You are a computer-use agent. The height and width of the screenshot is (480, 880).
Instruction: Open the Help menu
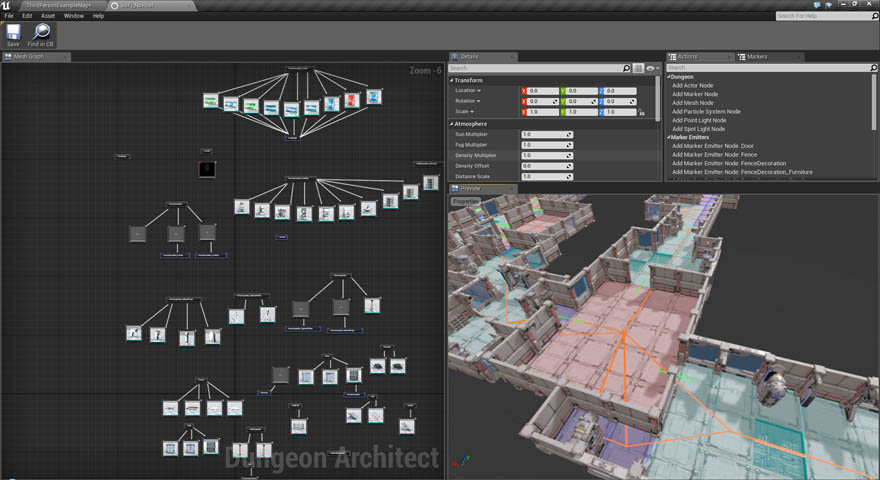point(98,16)
